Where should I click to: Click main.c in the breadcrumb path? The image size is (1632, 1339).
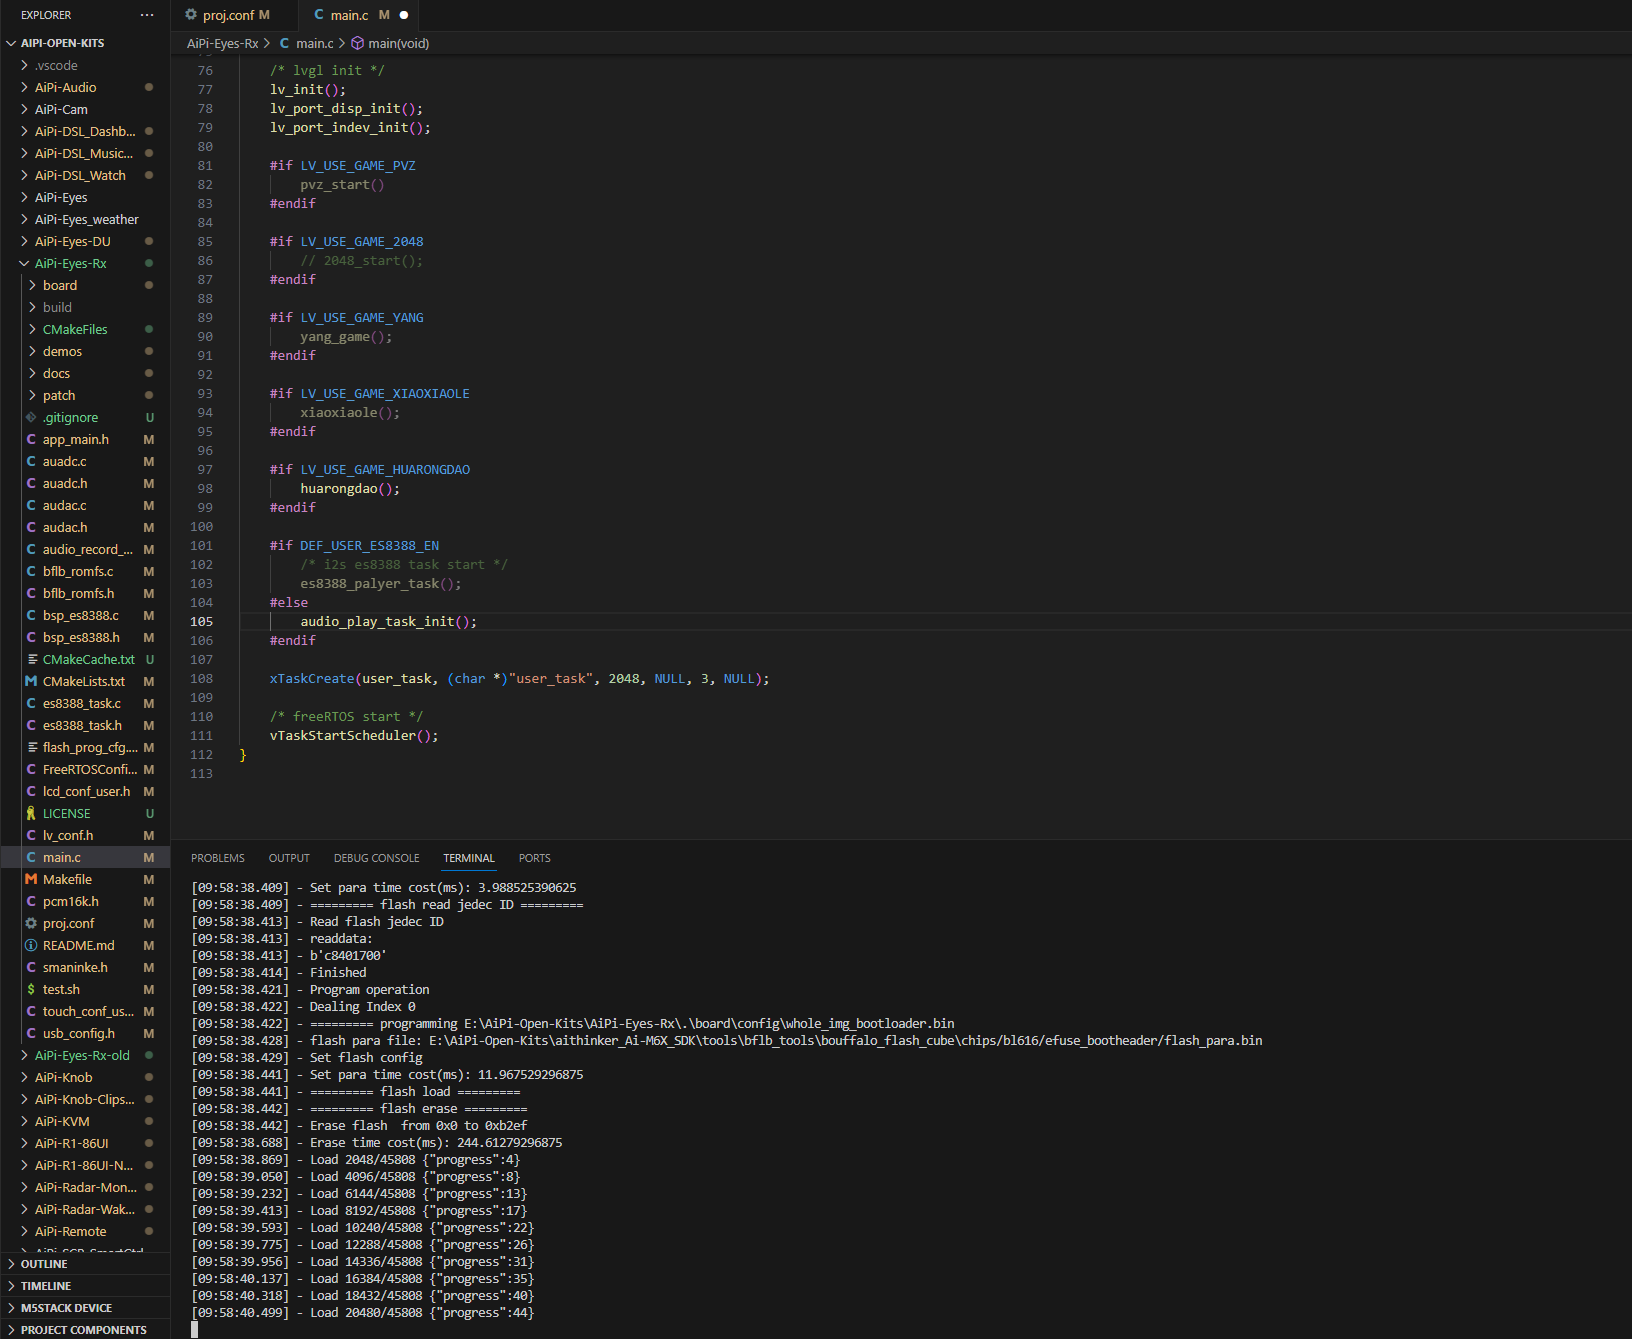pos(315,43)
